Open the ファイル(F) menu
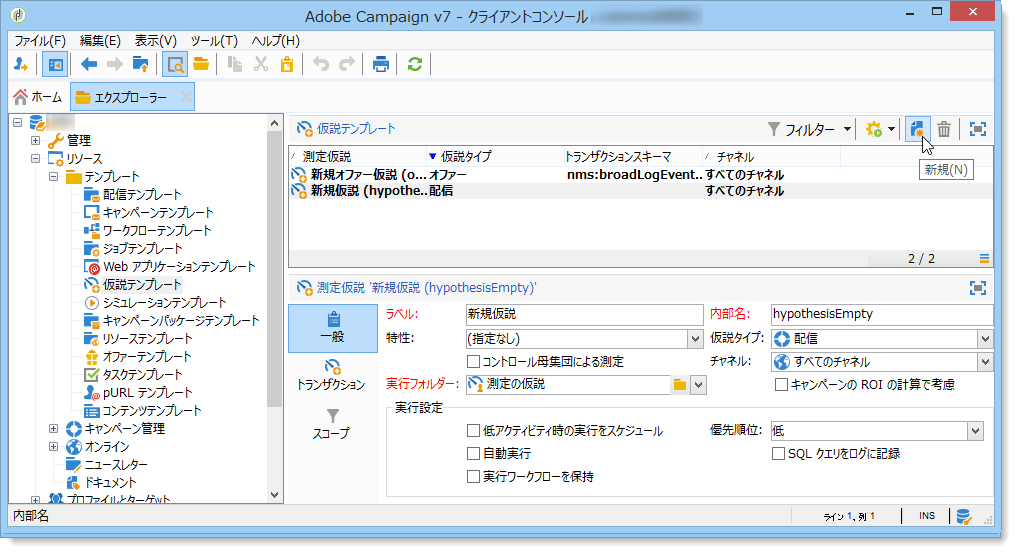The image size is (1016, 553). coord(40,41)
